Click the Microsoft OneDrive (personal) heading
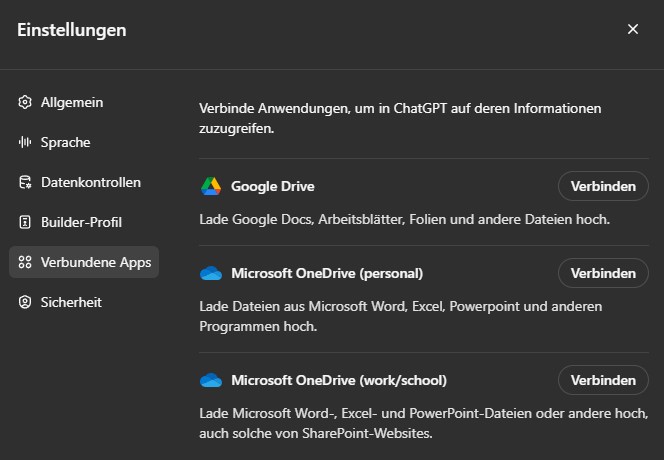This screenshot has width=664, height=460. (x=327, y=273)
